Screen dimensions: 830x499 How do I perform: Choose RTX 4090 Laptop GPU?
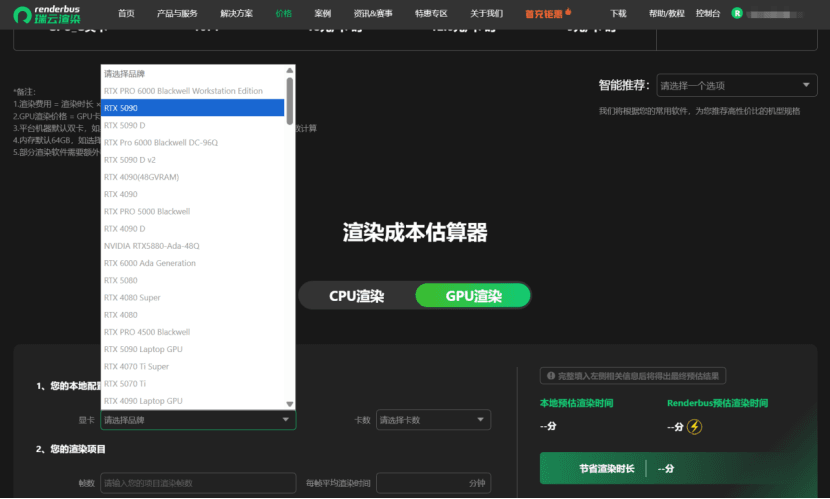(x=193, y=401)
